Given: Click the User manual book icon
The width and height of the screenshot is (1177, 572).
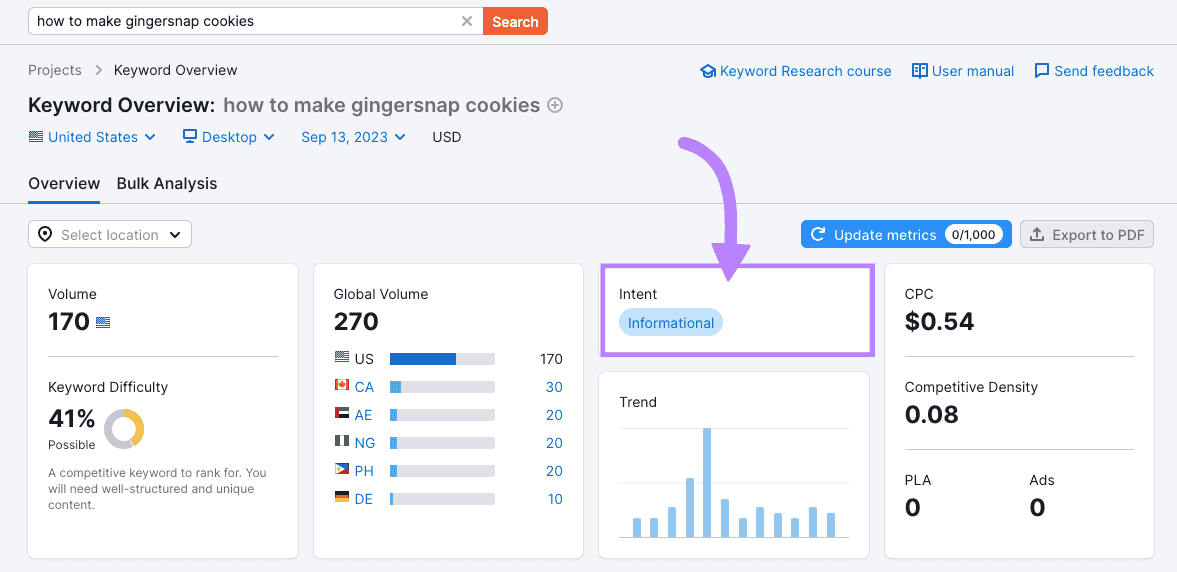Looking at the screenshot, I should point(920,71).
